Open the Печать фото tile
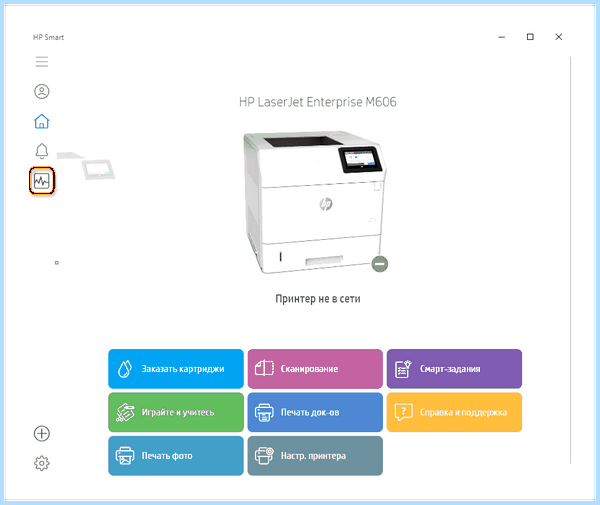The image size is (600, 505). (176, 456)
